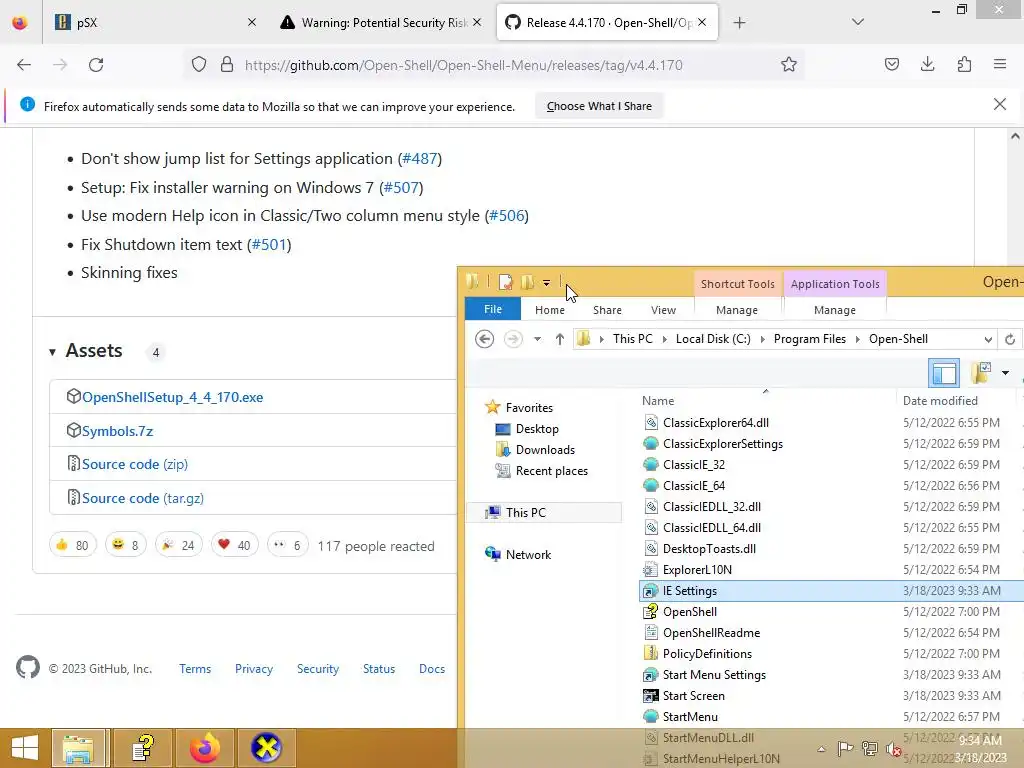Close the pSX tab
This screenshot has height=768, width=1024.
pos(252,22)
